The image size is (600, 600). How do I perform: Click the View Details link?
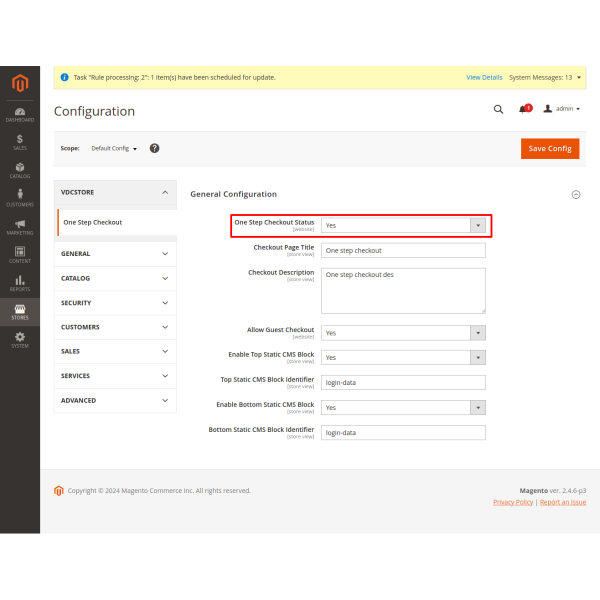click(x=484, y=77)
